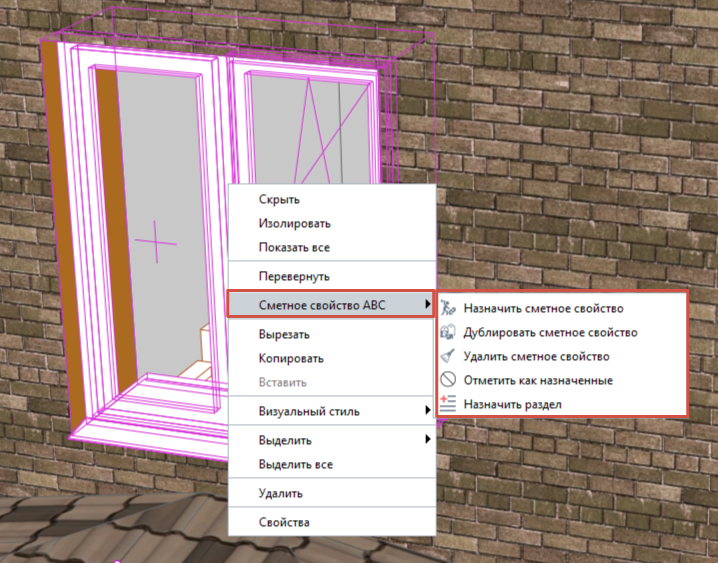Expand the Сметное свойство ABC submenu arrow
Screen dimensions: 718x563
tap(427, 304)
